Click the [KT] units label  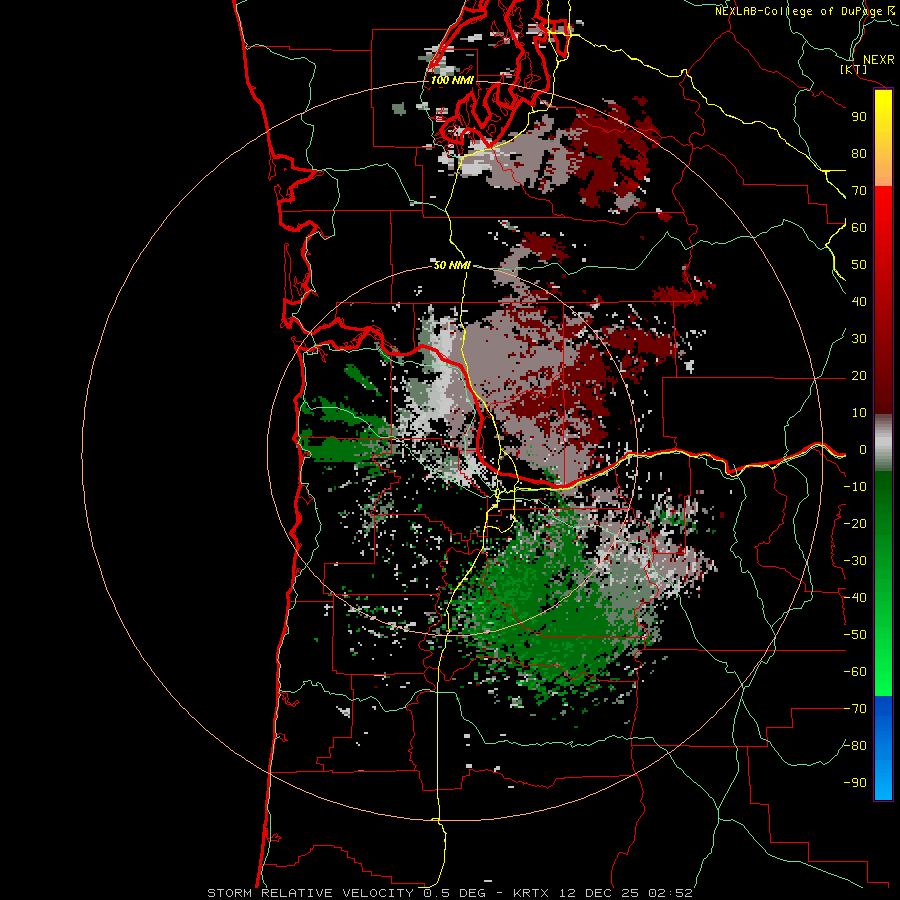pyautogui.click(x=854, y=69)
